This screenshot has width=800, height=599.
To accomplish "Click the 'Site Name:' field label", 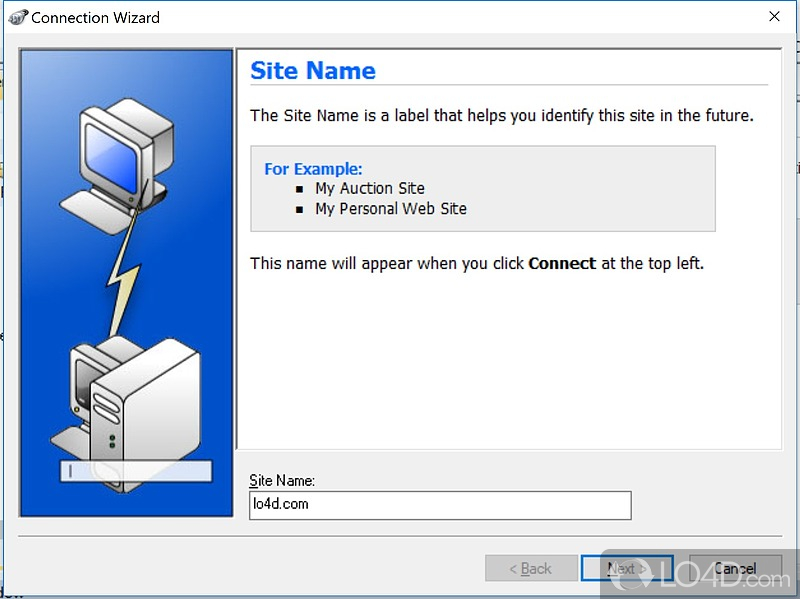I will [282, 480].
